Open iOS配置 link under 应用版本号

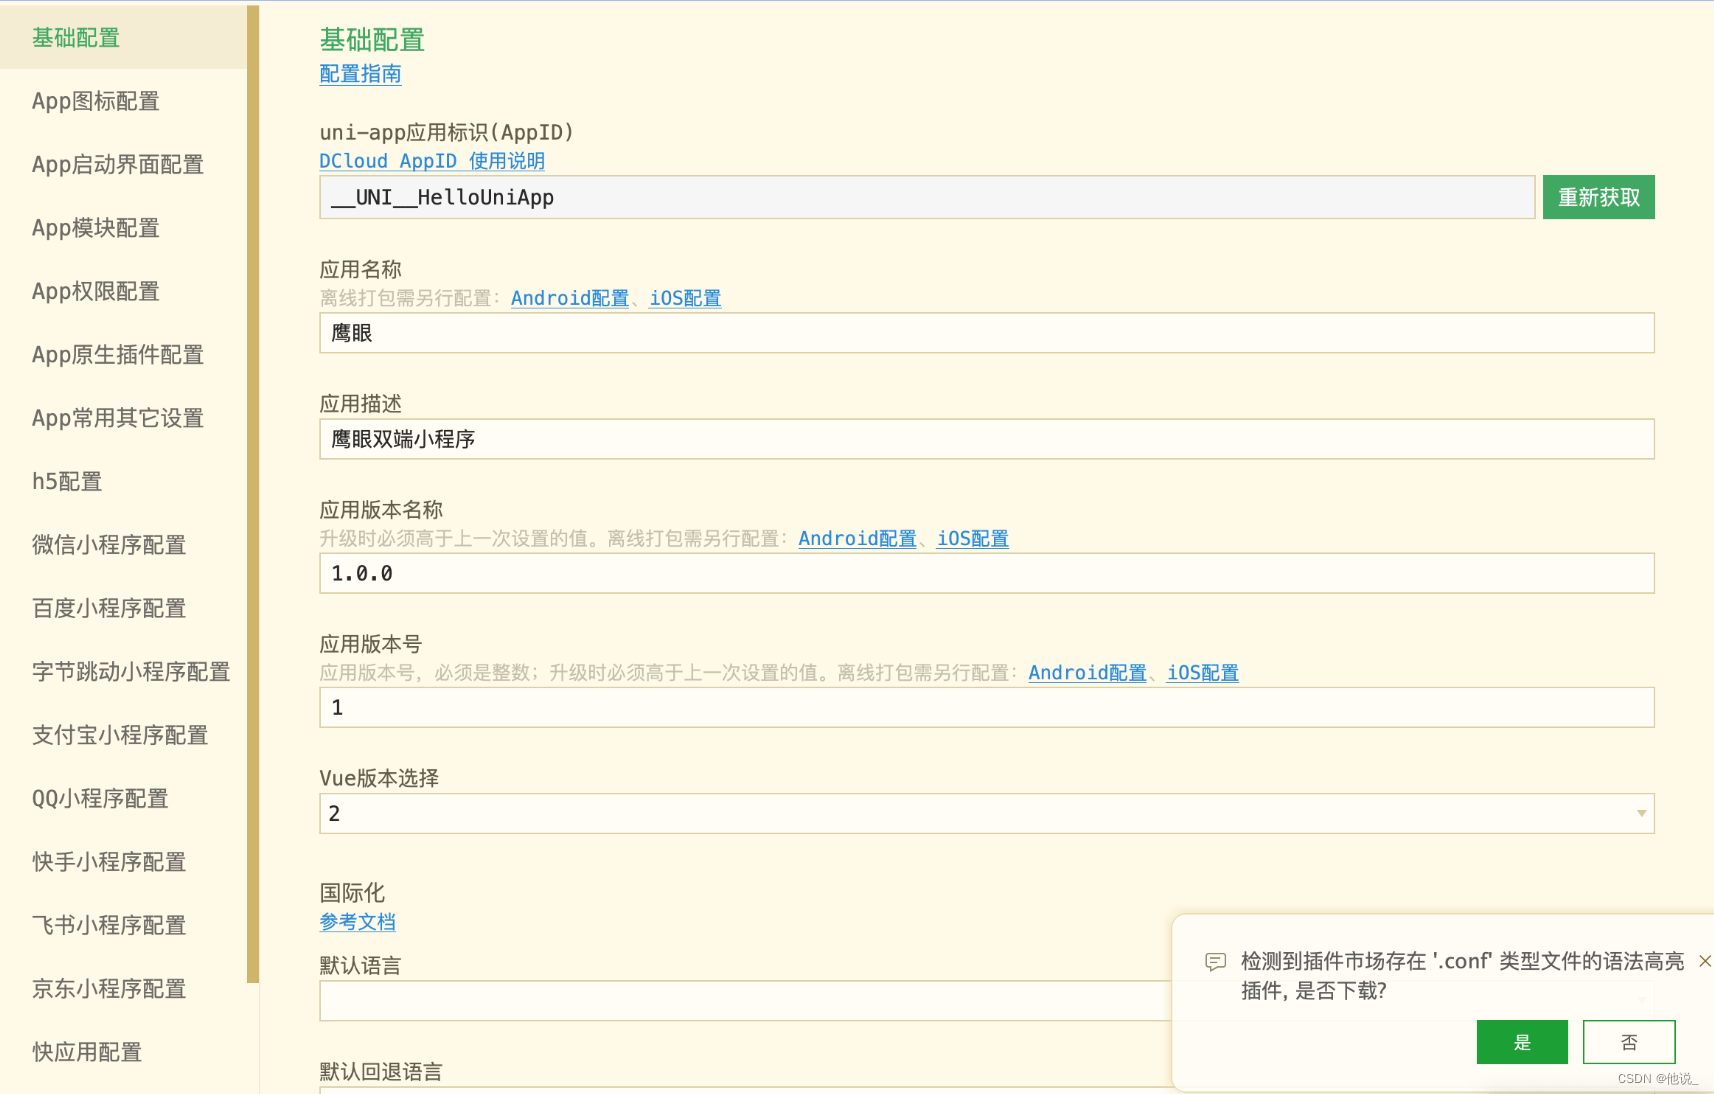pos(1203,673)
